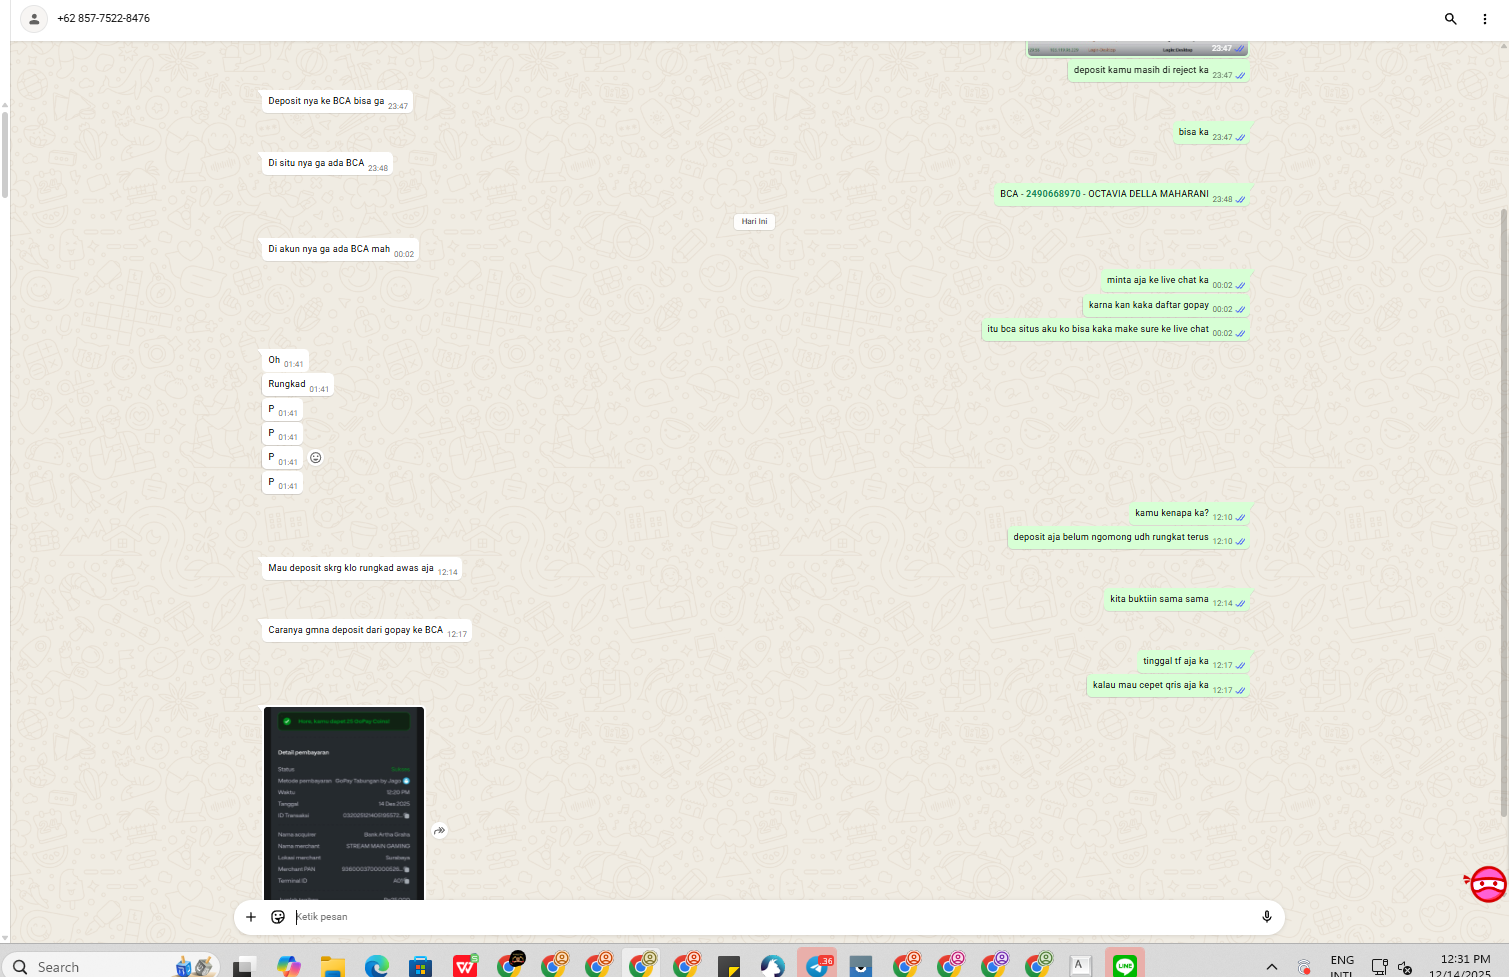Select message 'Caranya gmna deposit dari gopay ke BCA'
This screenshot has width=1509, height=977.
tap(366, 631)
